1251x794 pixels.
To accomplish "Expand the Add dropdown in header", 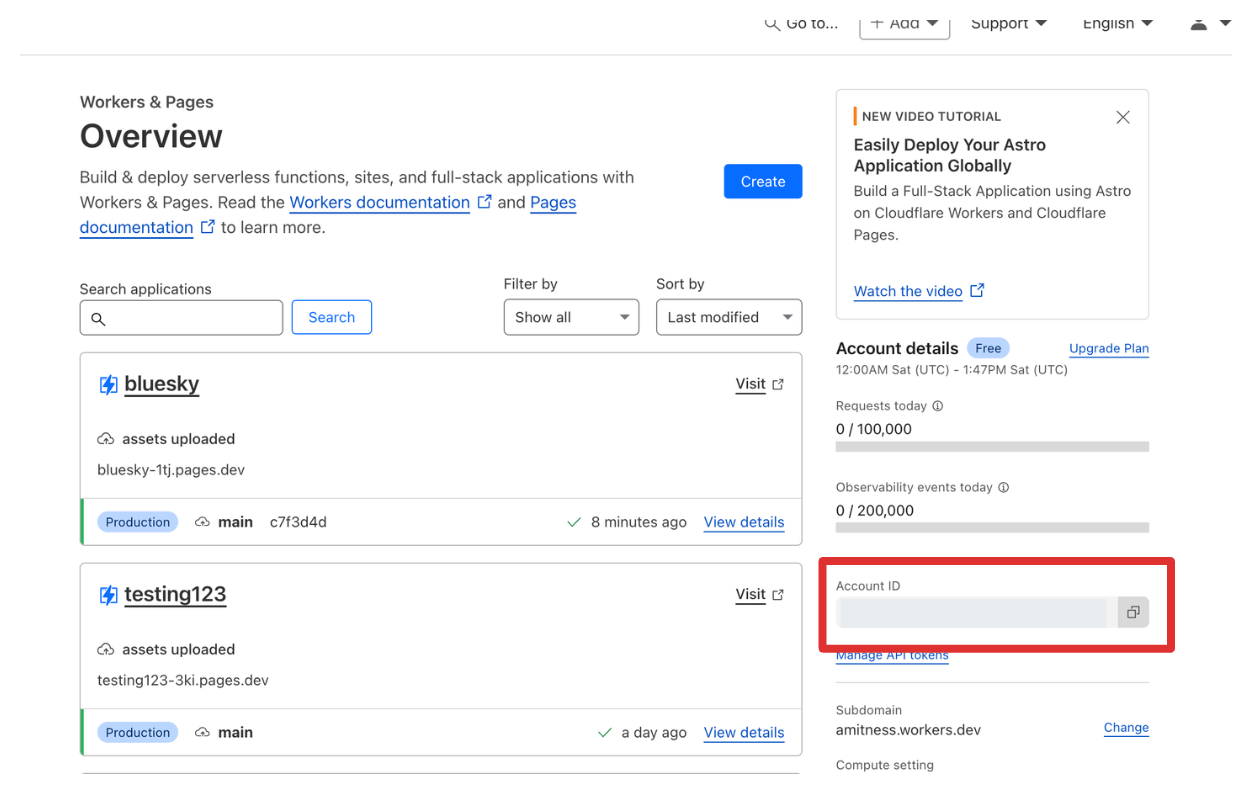I will coord(904,24).
